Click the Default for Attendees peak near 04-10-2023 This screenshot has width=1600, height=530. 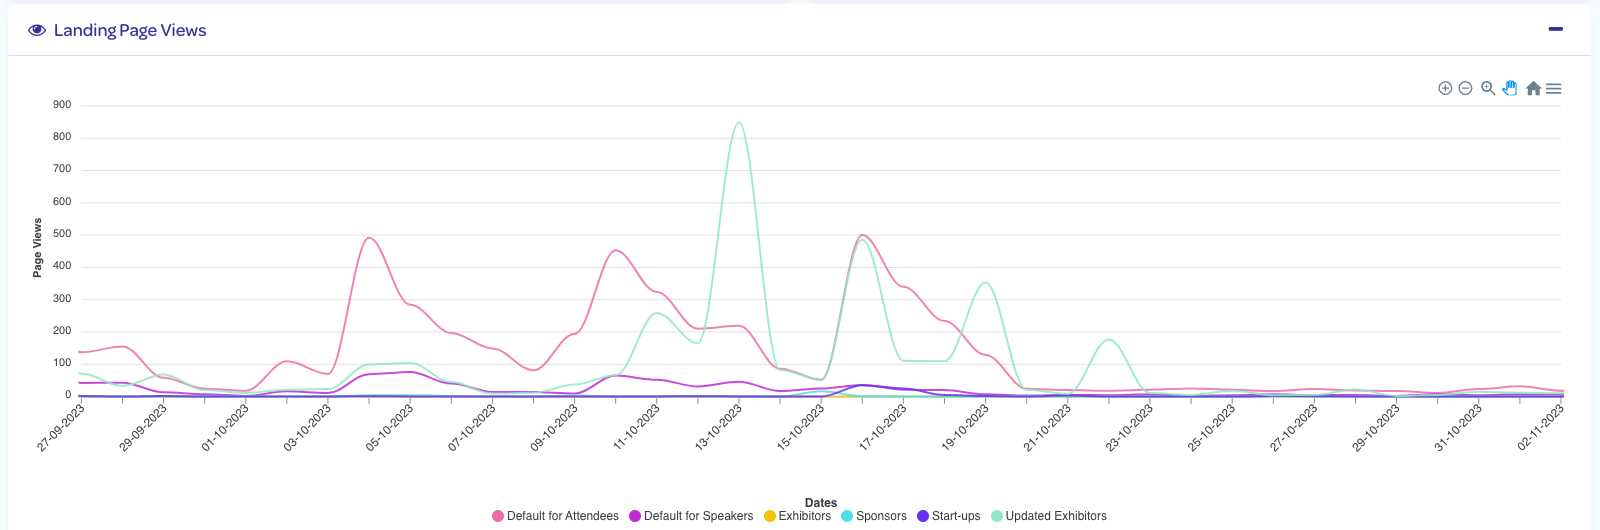pyautogui.click(x=370, y=238)
